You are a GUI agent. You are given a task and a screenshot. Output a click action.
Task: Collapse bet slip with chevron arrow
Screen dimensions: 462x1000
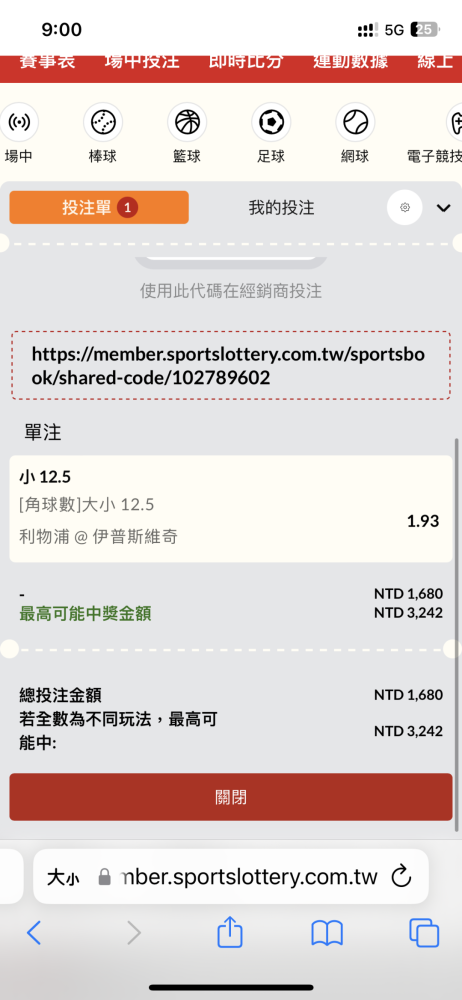(x=443, y=208)
